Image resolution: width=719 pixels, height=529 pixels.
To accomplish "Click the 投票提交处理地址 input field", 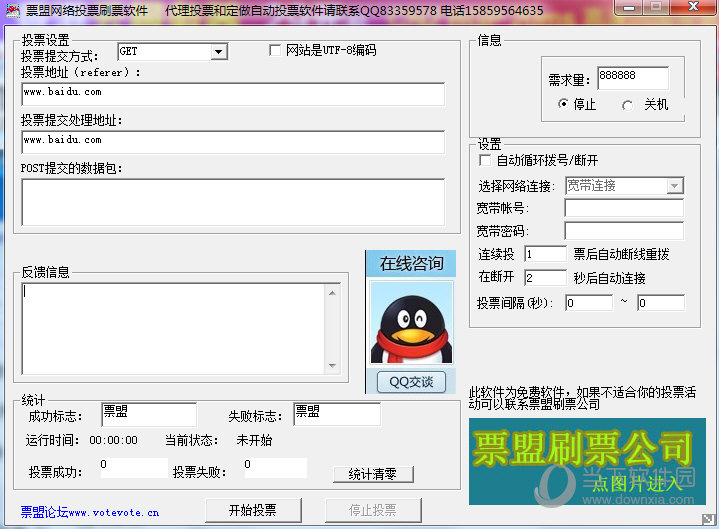I will [233, 142].
